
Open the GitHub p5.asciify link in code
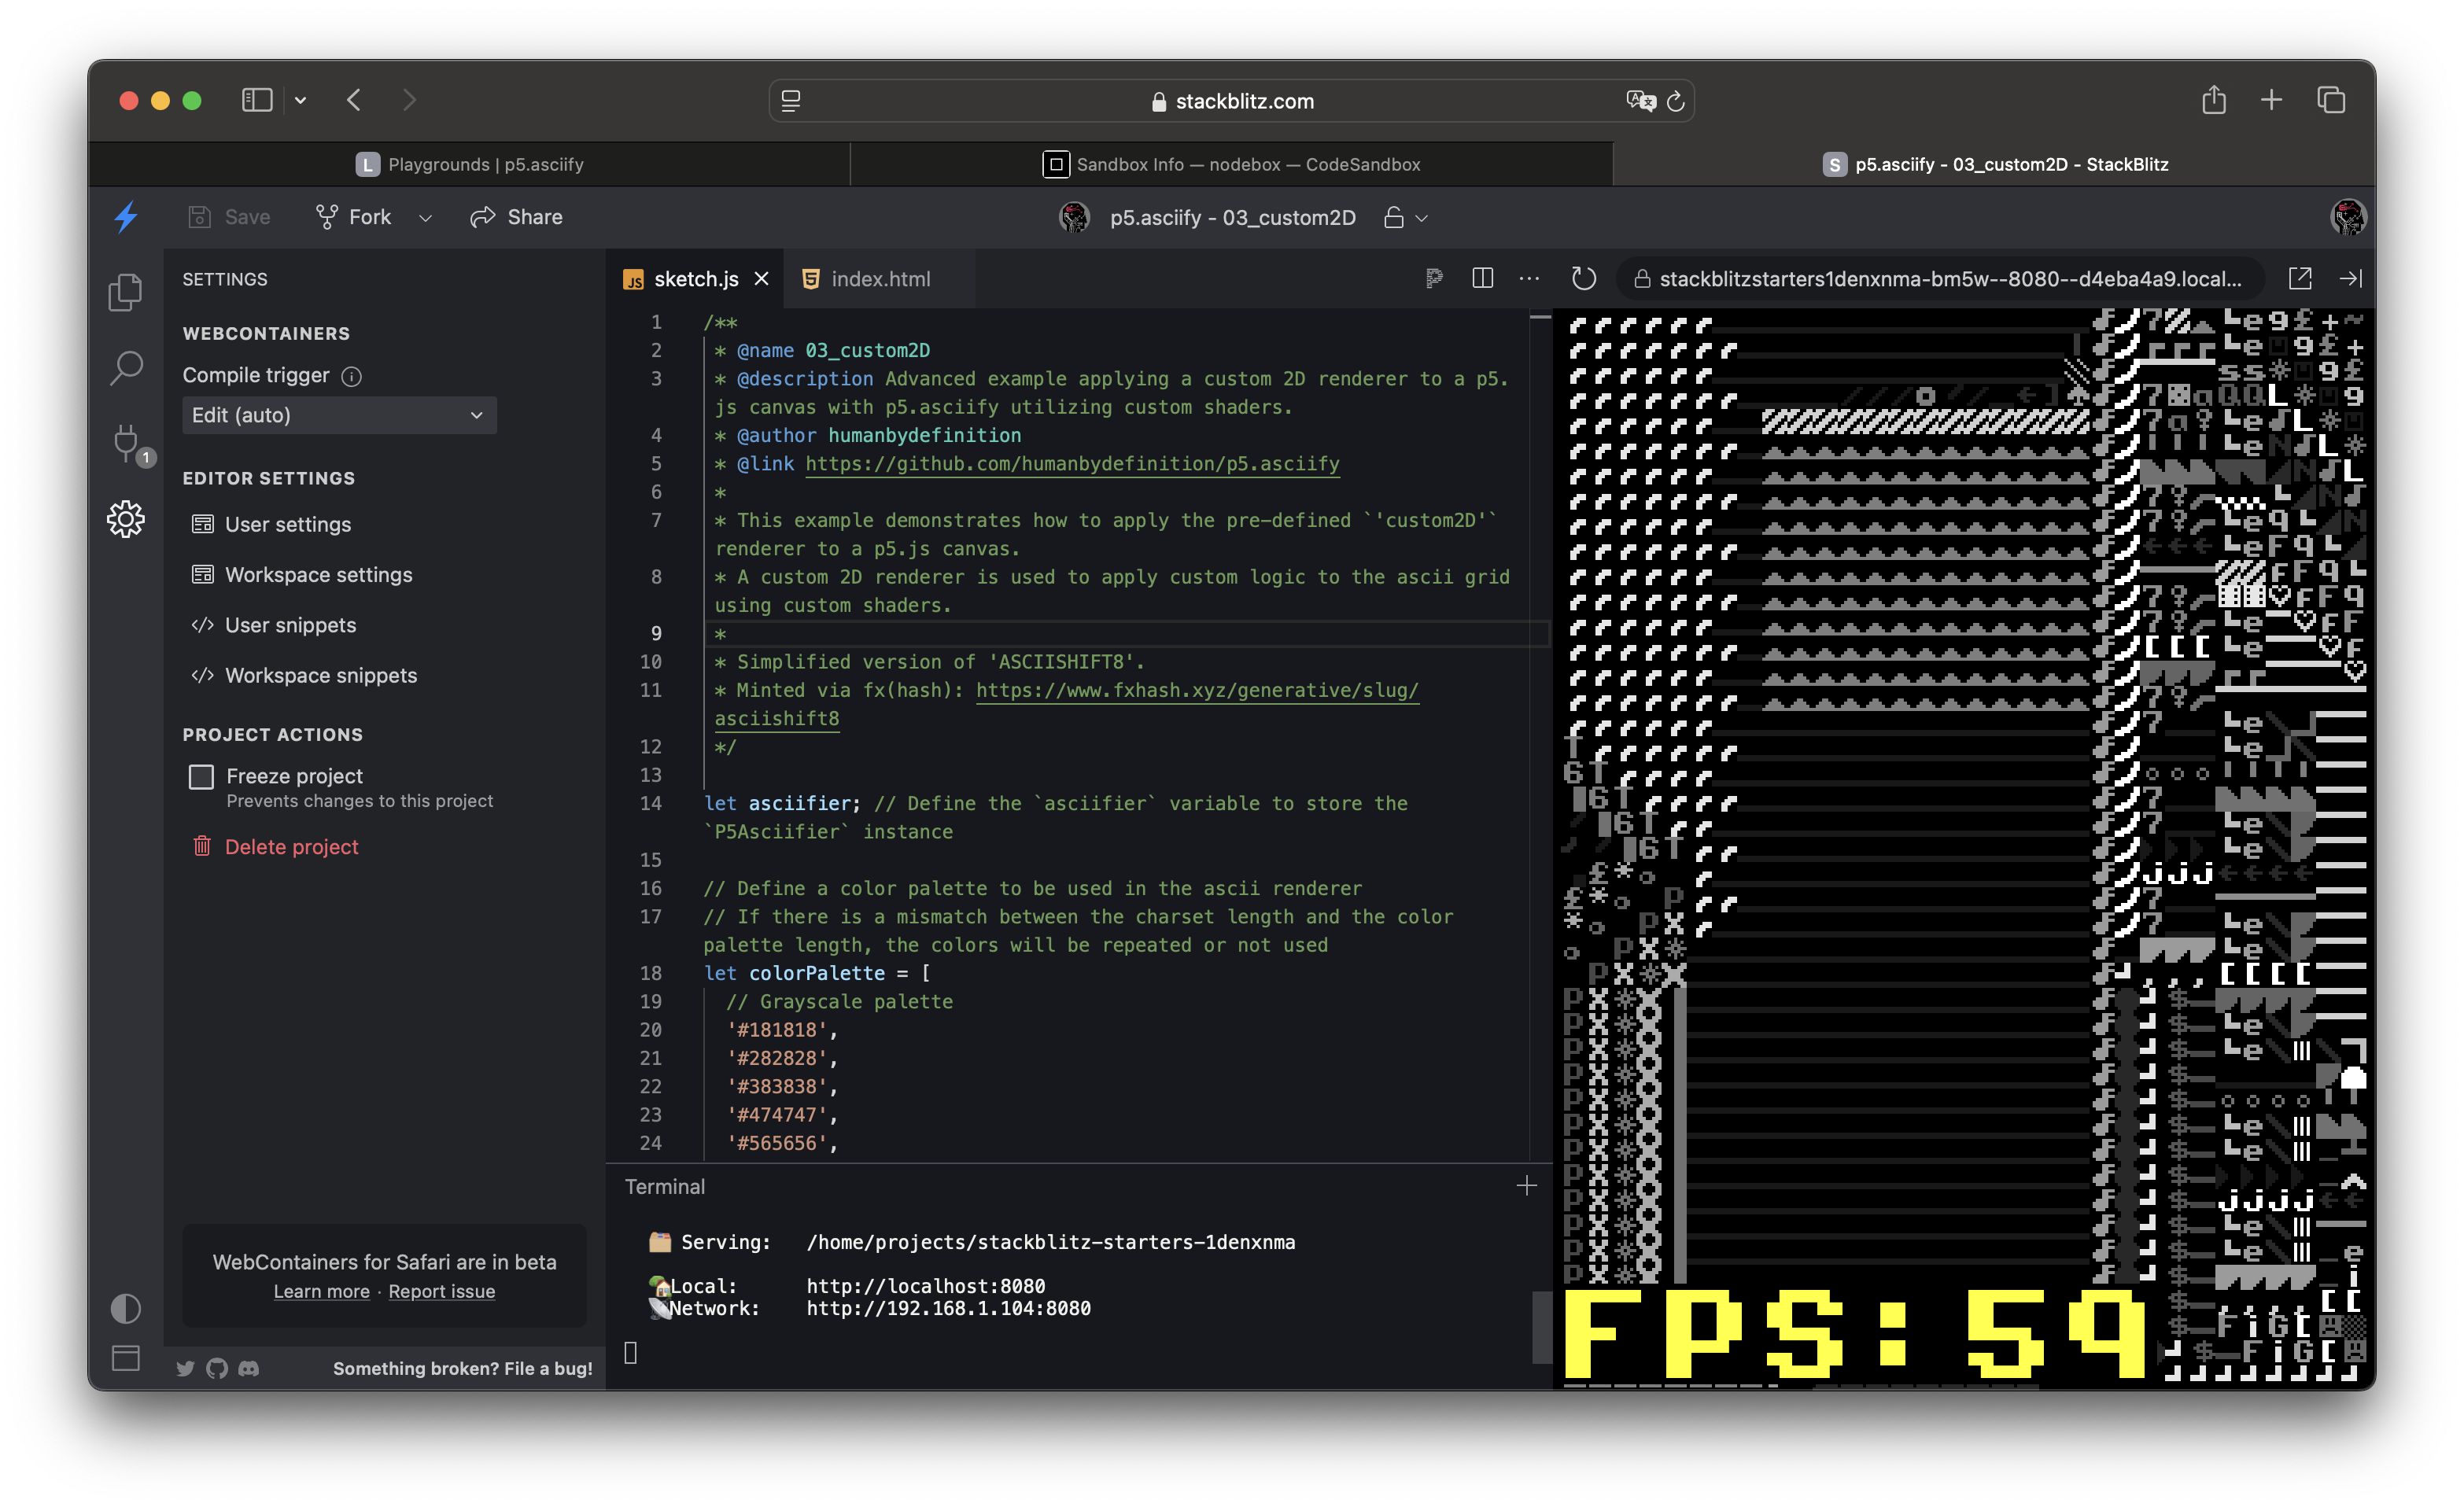(x=1072, y=464)
